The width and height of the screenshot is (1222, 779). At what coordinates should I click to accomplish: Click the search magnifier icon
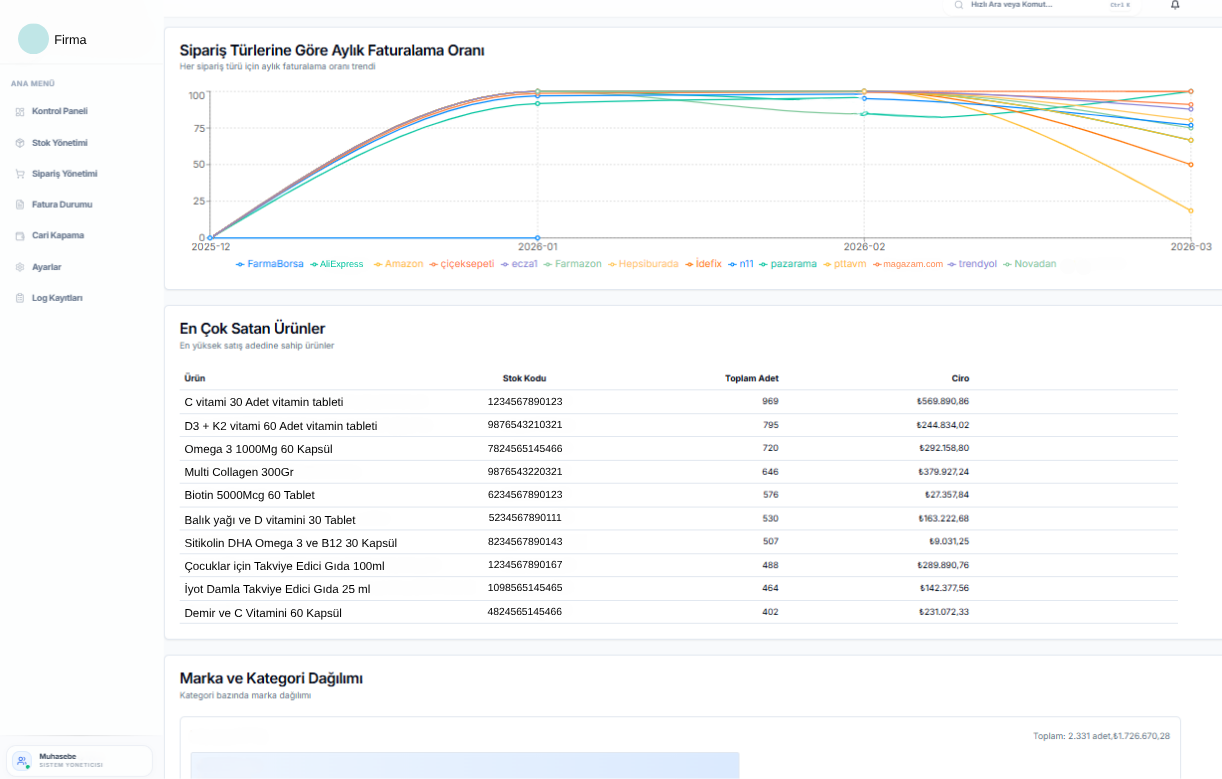[959, 5]
